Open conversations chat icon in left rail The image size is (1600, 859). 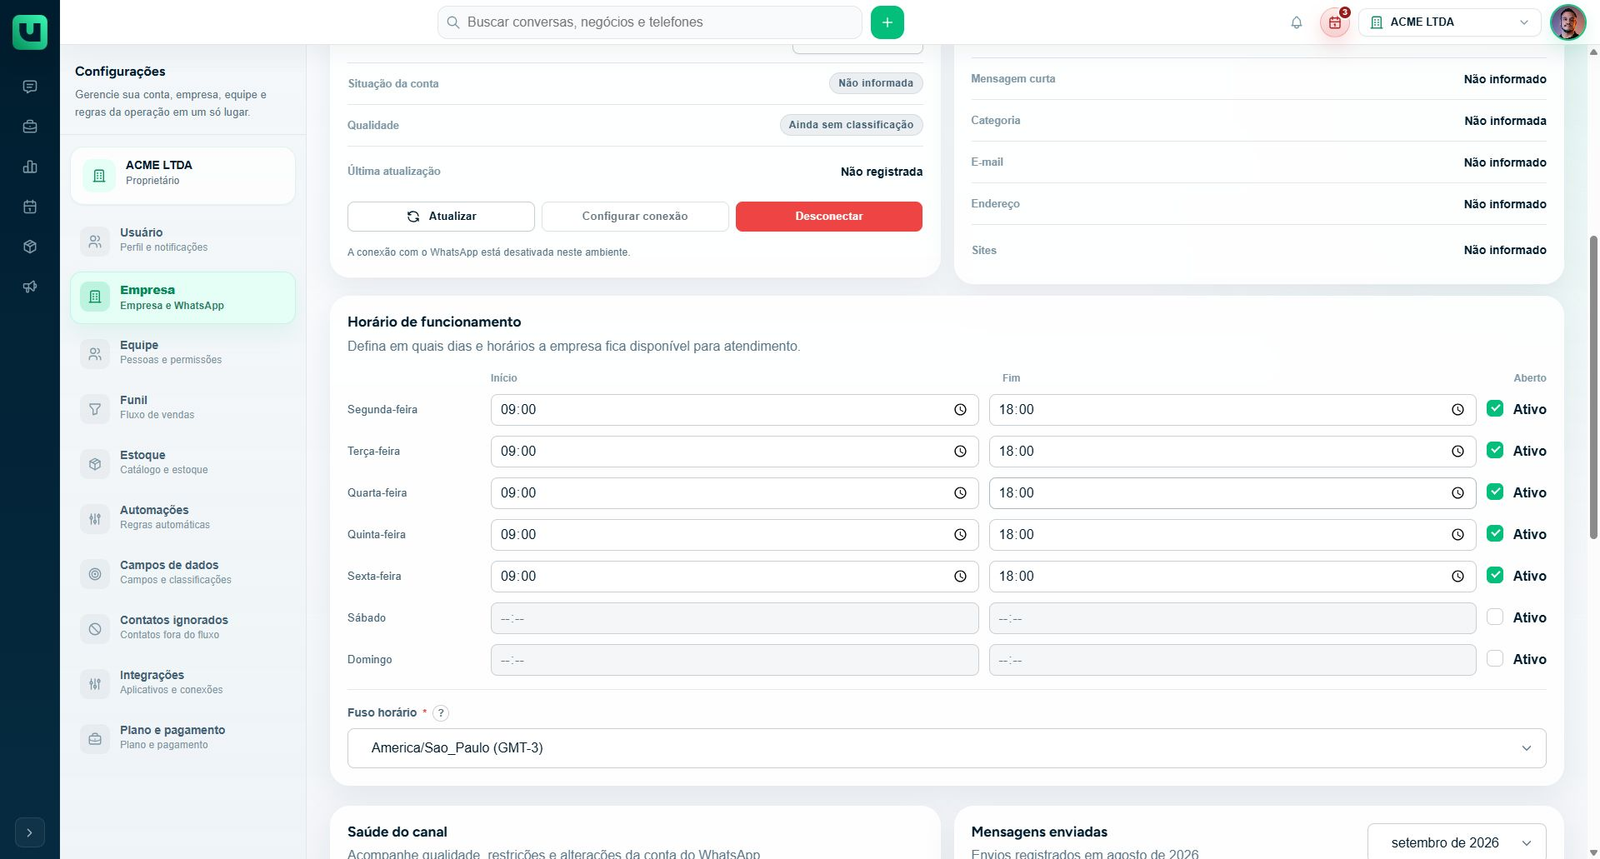click(x=30, y=87)
